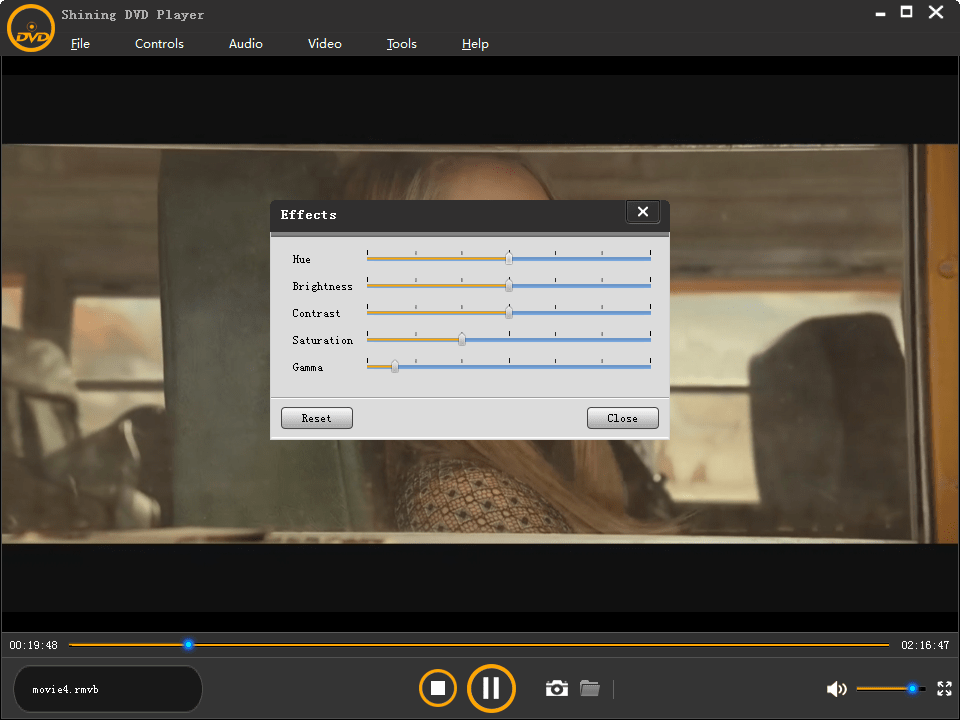Screen dimensions: 960x720
Task: Take a snapshot of the video
Action: 556,688
